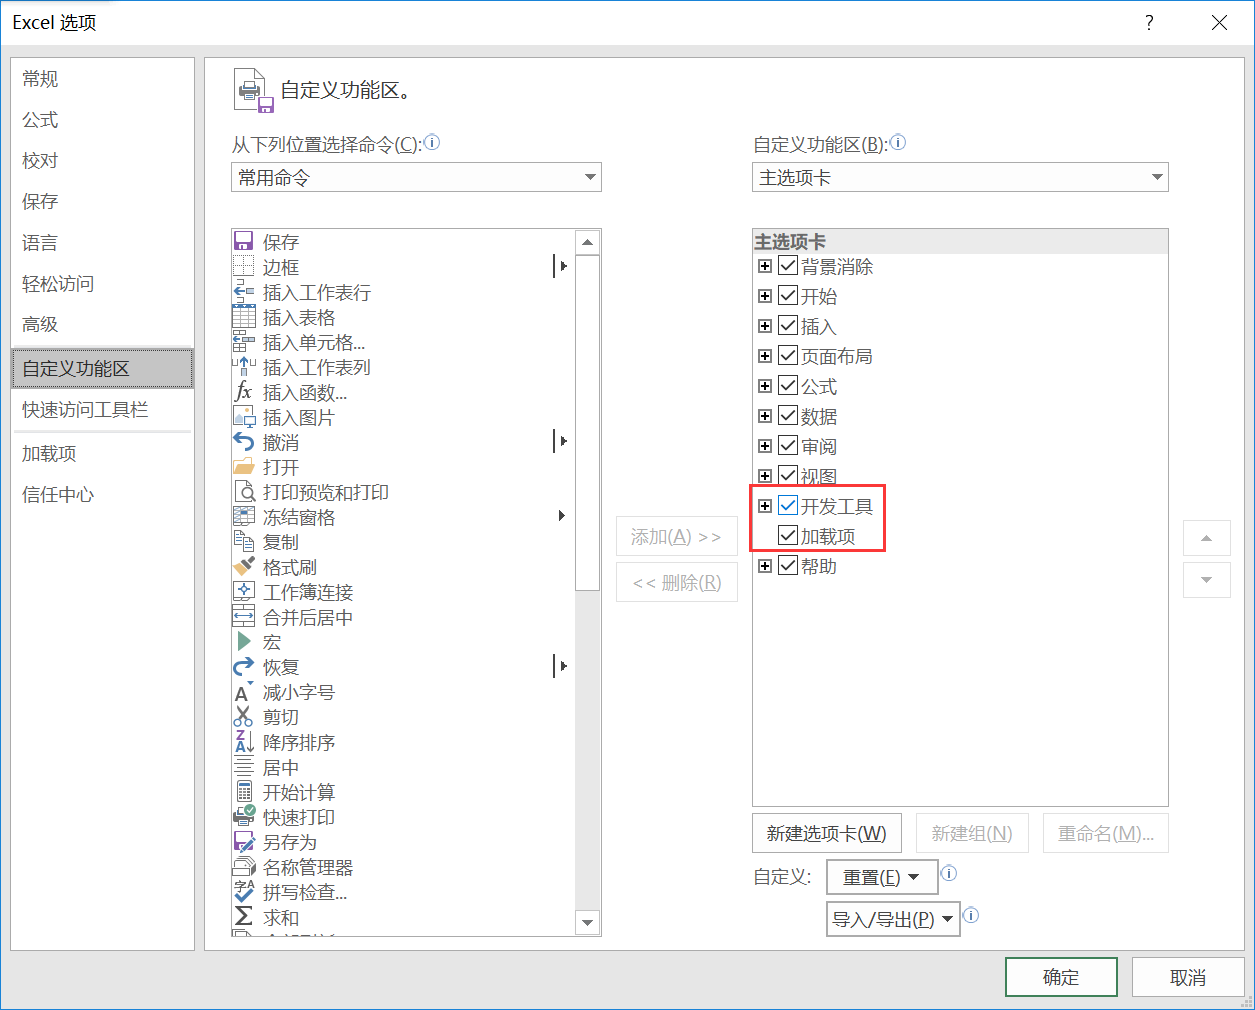Viewport: 1255px width, 1010px height.
Task: Pick the 格式刷 format painter icon
Action: (243, 567)
